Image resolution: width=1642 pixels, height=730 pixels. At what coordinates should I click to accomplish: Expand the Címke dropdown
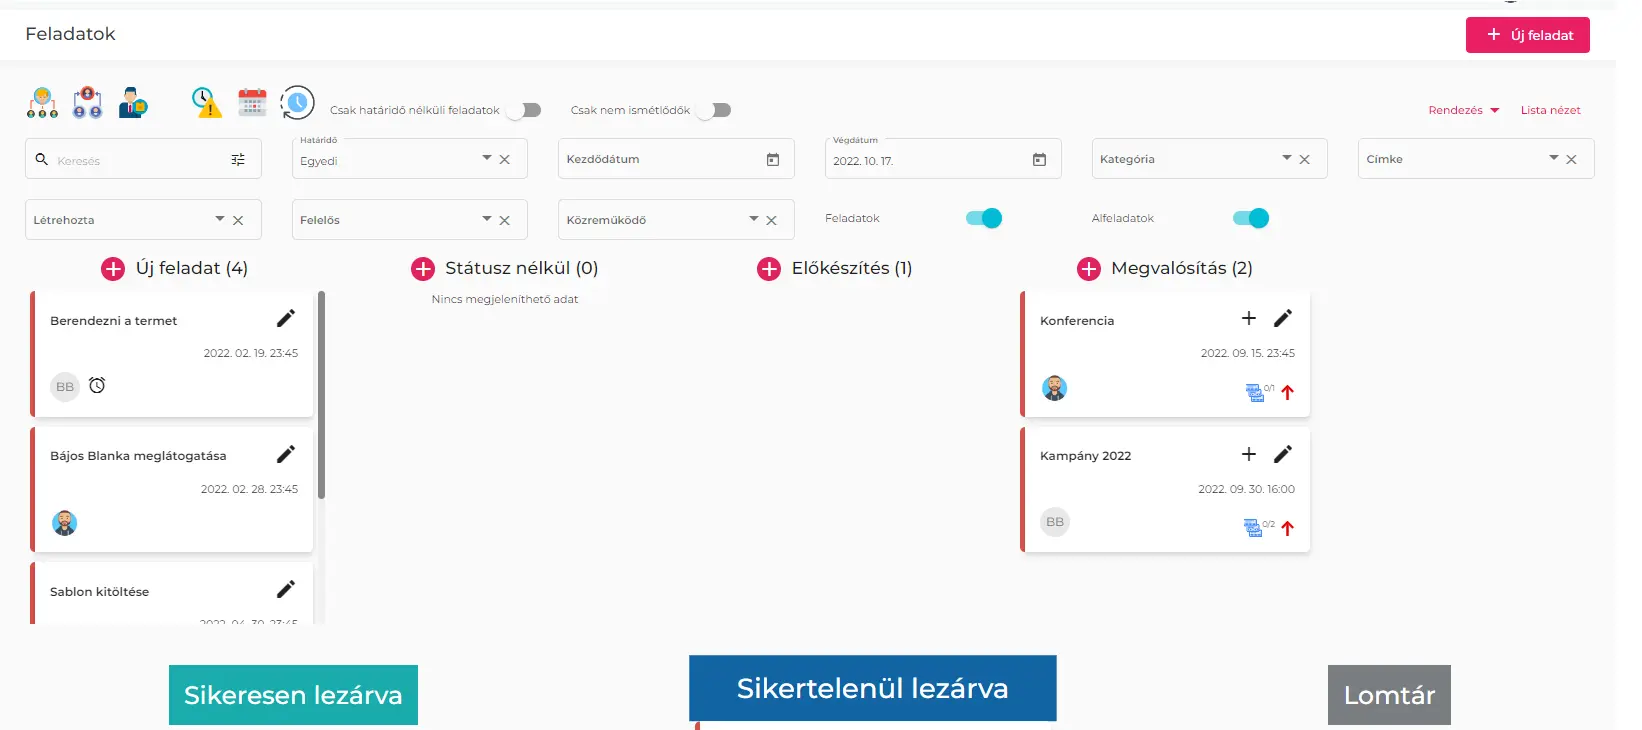[x=1554, y=158]
